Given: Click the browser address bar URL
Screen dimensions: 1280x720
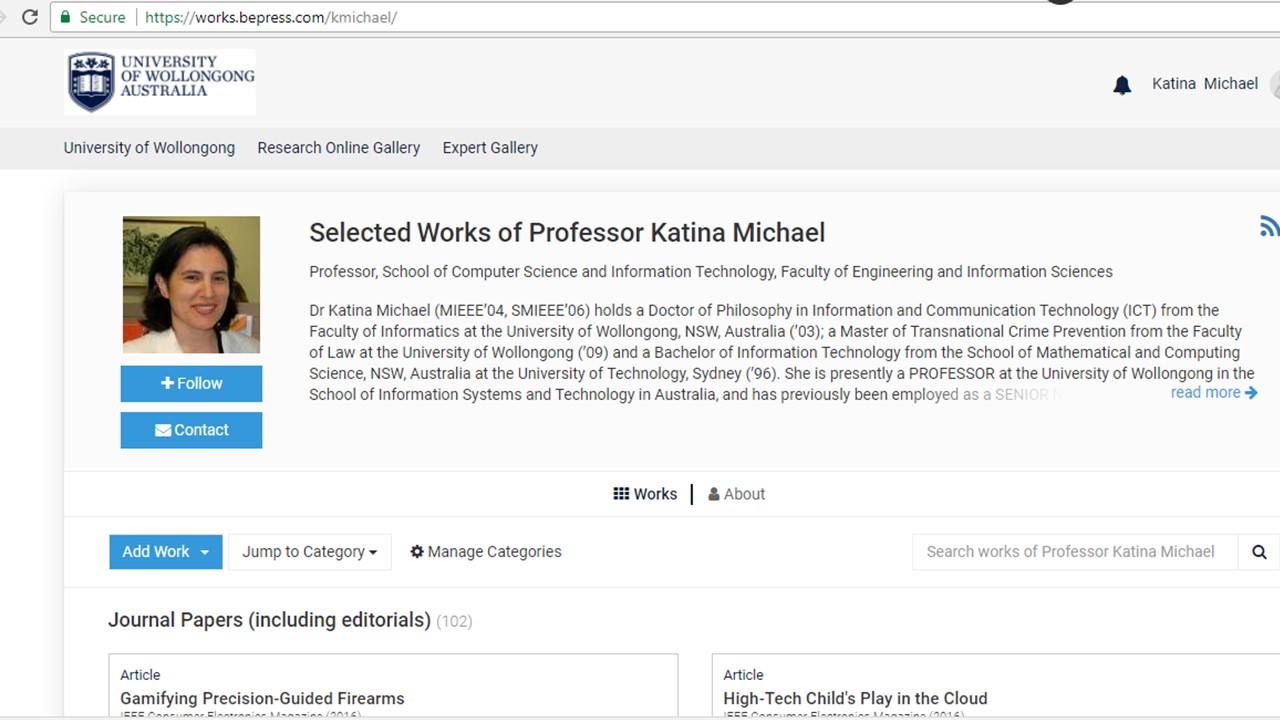Looking at the screenshot, I should [271, 17].
